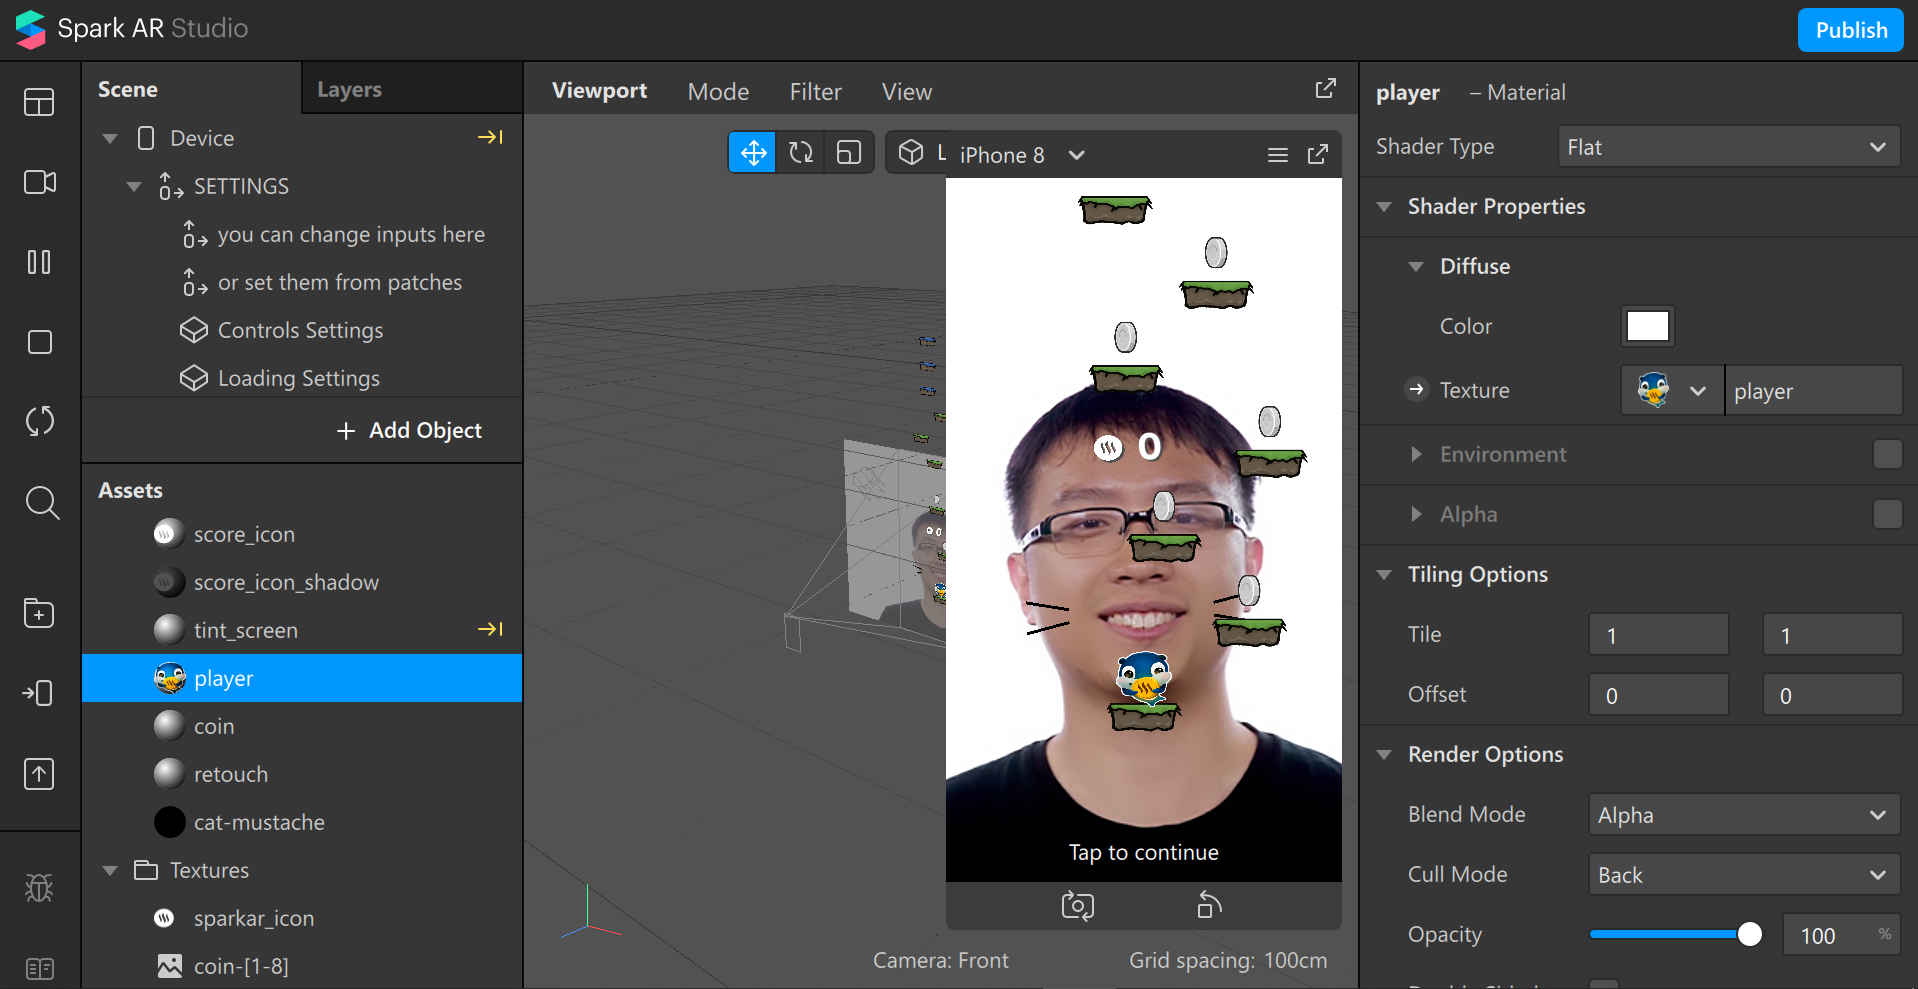Select the rotate manipulator tool
The height and width of the screenshot is (989, 1918).
pyautogui.click(x=801, y=152)
